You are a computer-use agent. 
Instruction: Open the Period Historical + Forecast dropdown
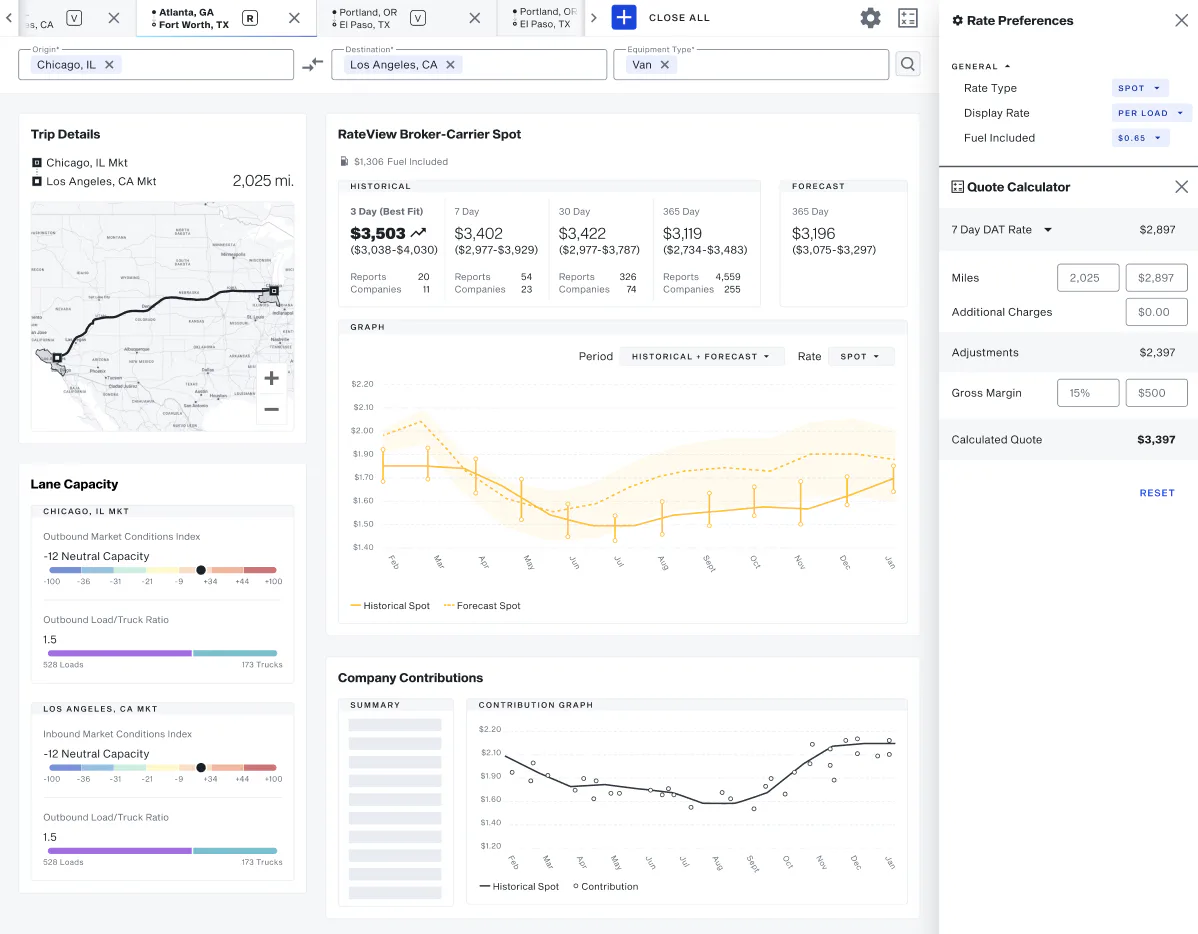(701, 356)
